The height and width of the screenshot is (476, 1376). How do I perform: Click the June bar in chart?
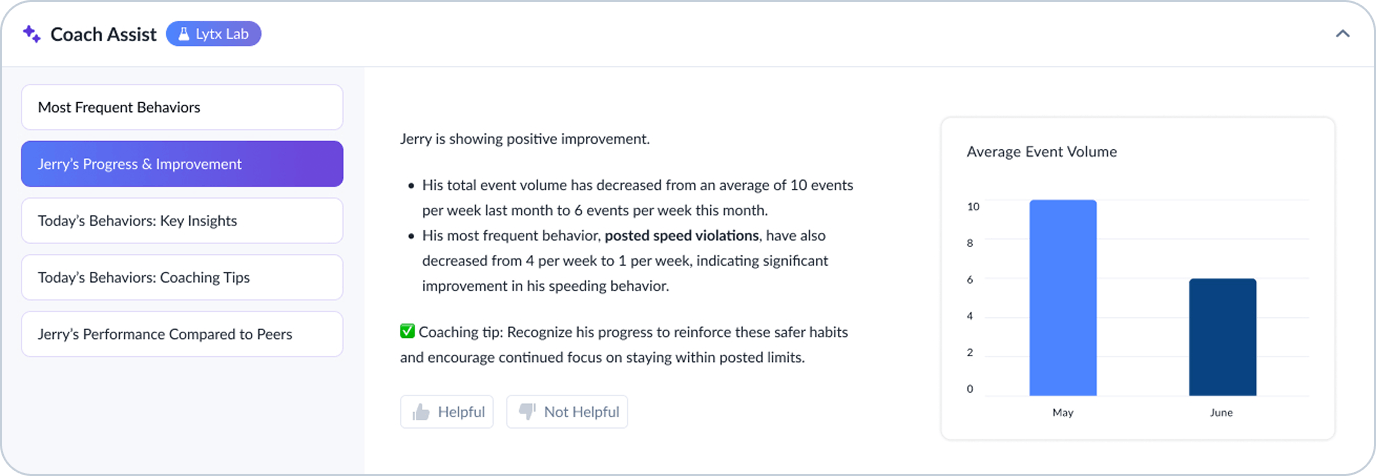click(x=1222, y=337)
